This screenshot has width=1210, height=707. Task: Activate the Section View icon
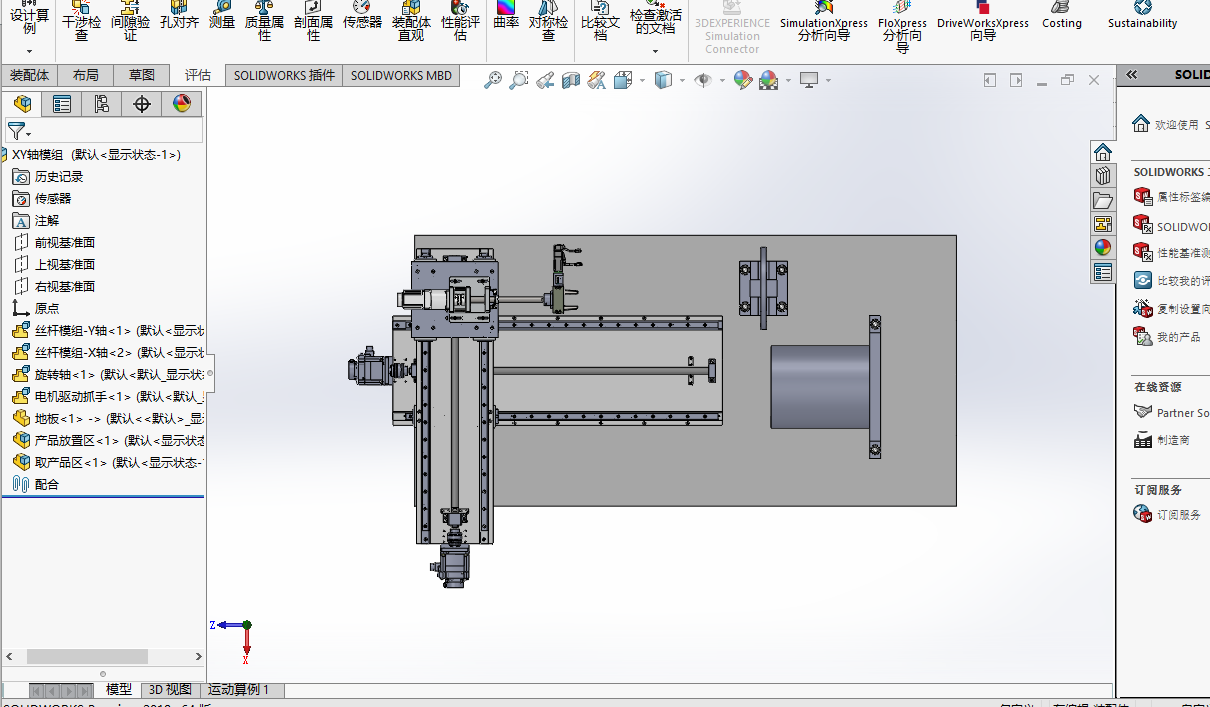click(x=571, y=80)
